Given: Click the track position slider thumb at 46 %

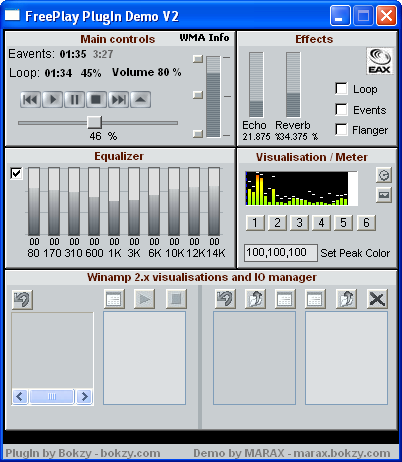Looking at the screenshot, I should [94, 122].
